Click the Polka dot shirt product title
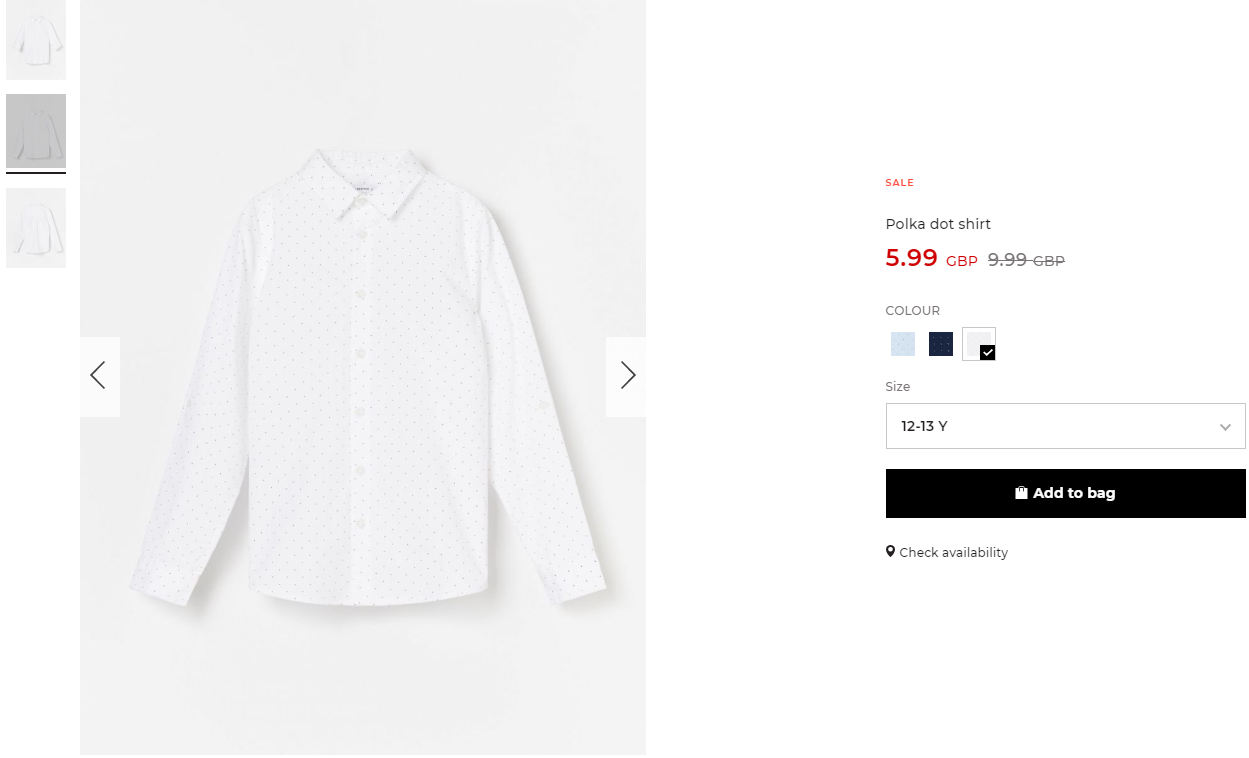Image resolution: width=1249 pixels, height=758 pixels. (938, 224)
